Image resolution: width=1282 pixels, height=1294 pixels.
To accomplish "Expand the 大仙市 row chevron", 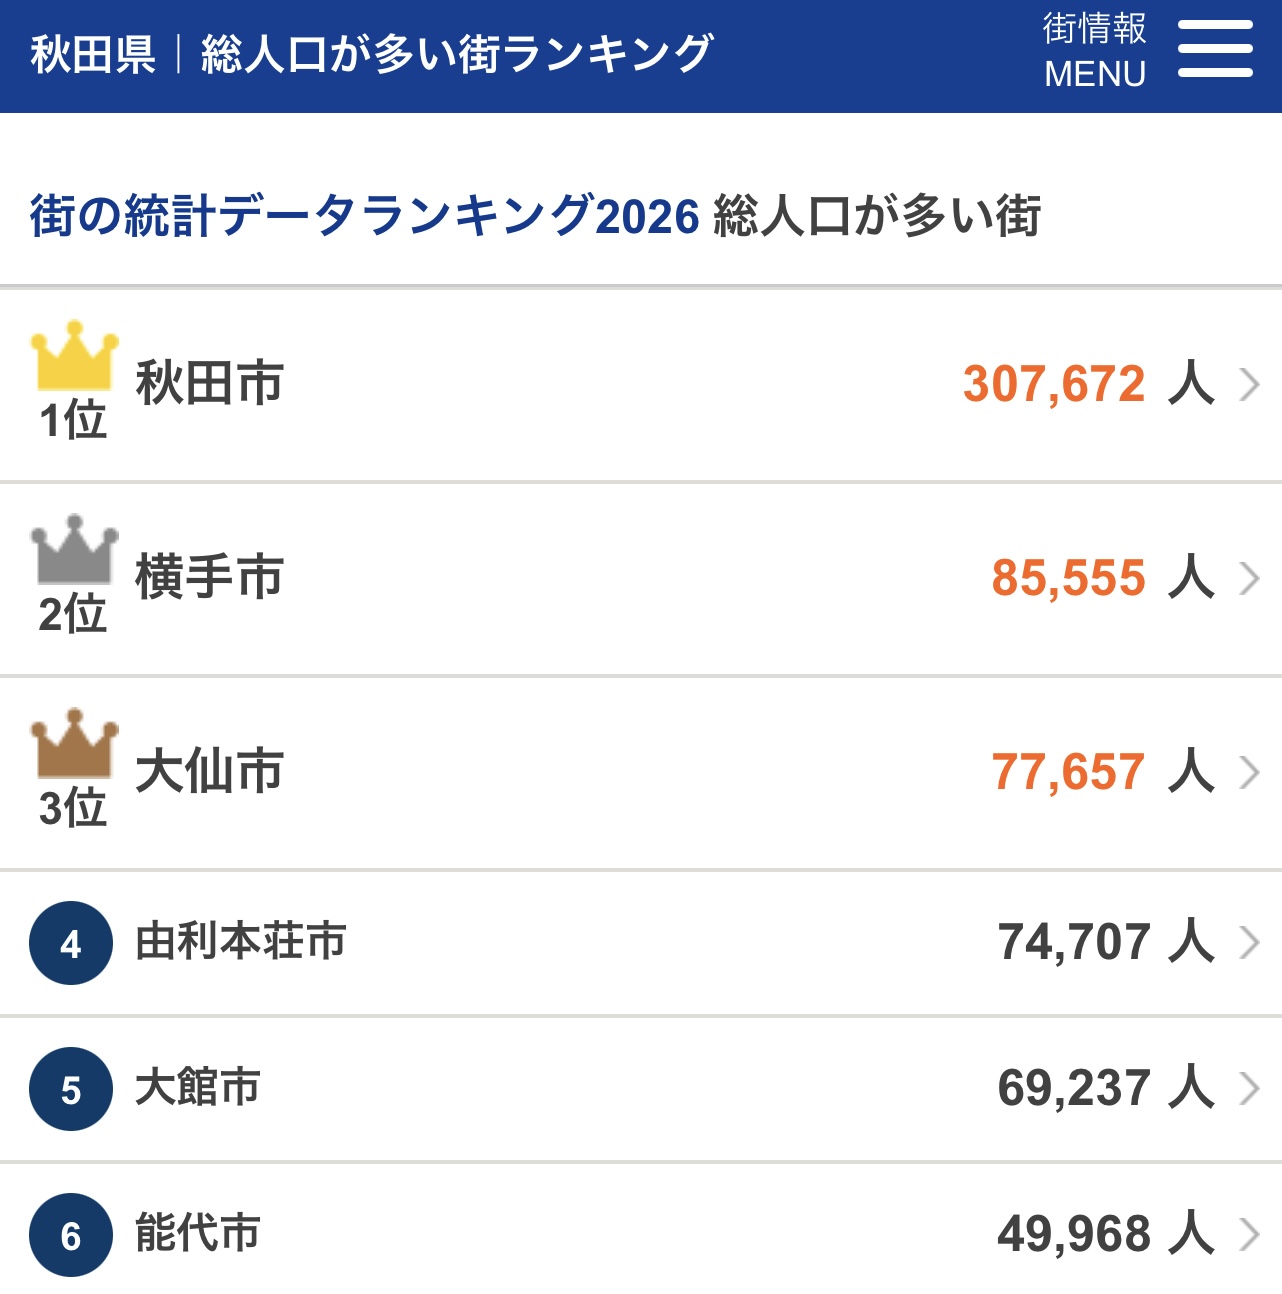I will (x=1249, y=772).
